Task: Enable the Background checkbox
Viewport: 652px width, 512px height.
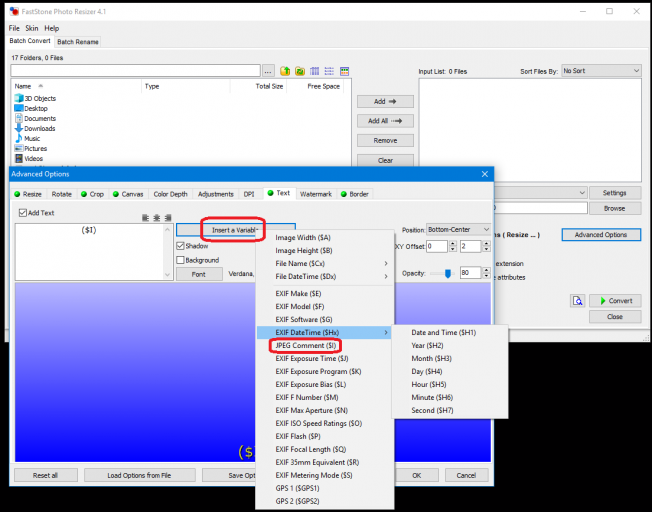Action: click(x=180, y=260)
